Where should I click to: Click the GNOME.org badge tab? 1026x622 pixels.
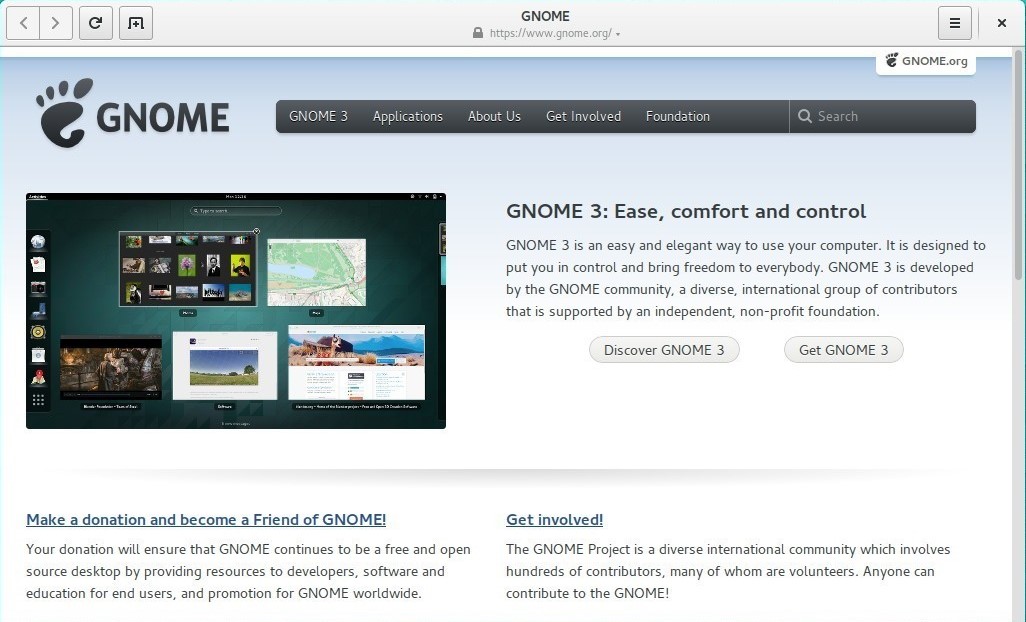[x=926, y=61]
